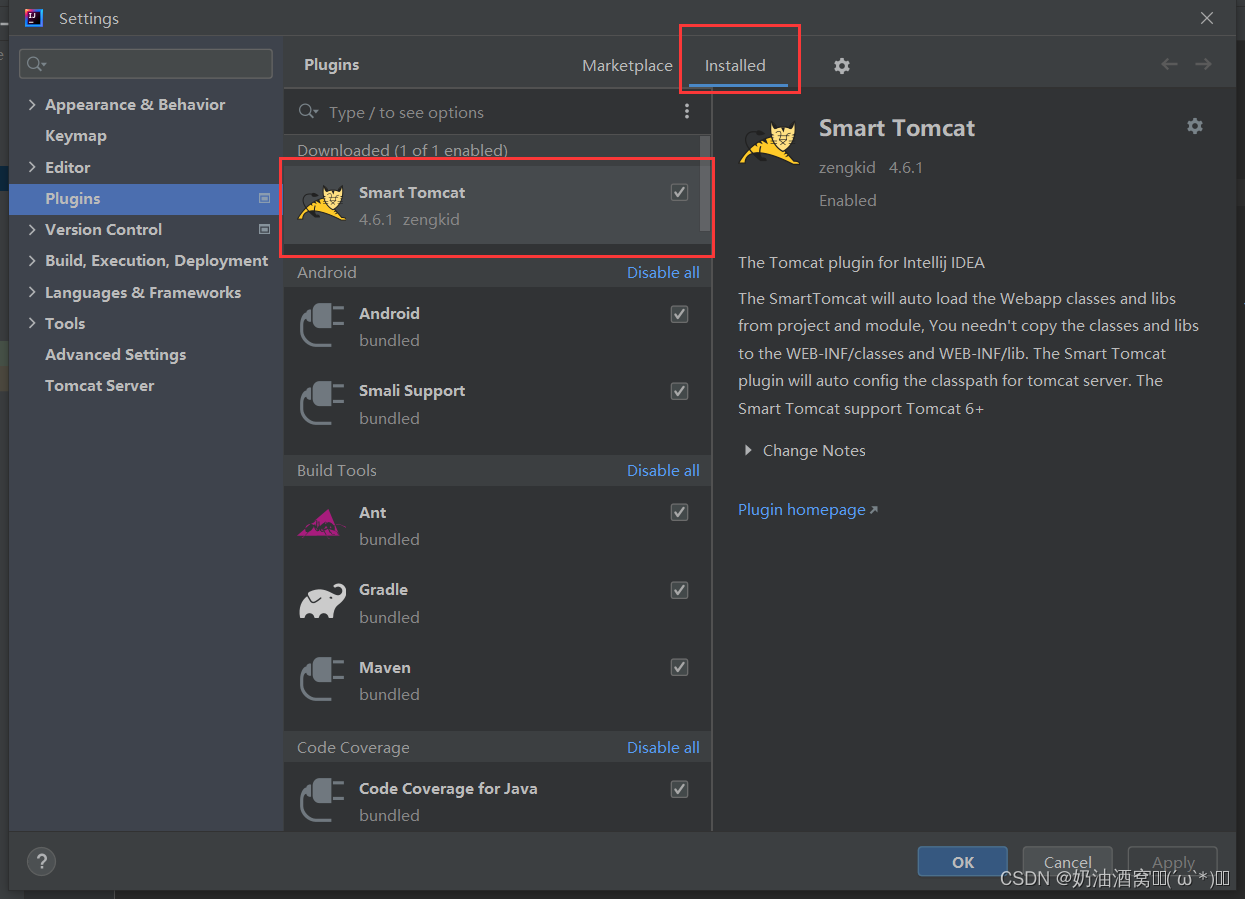Viewport: 1245px width, 899px height.
Task: Open Tomcat Server settings
Action: (99, 385)
